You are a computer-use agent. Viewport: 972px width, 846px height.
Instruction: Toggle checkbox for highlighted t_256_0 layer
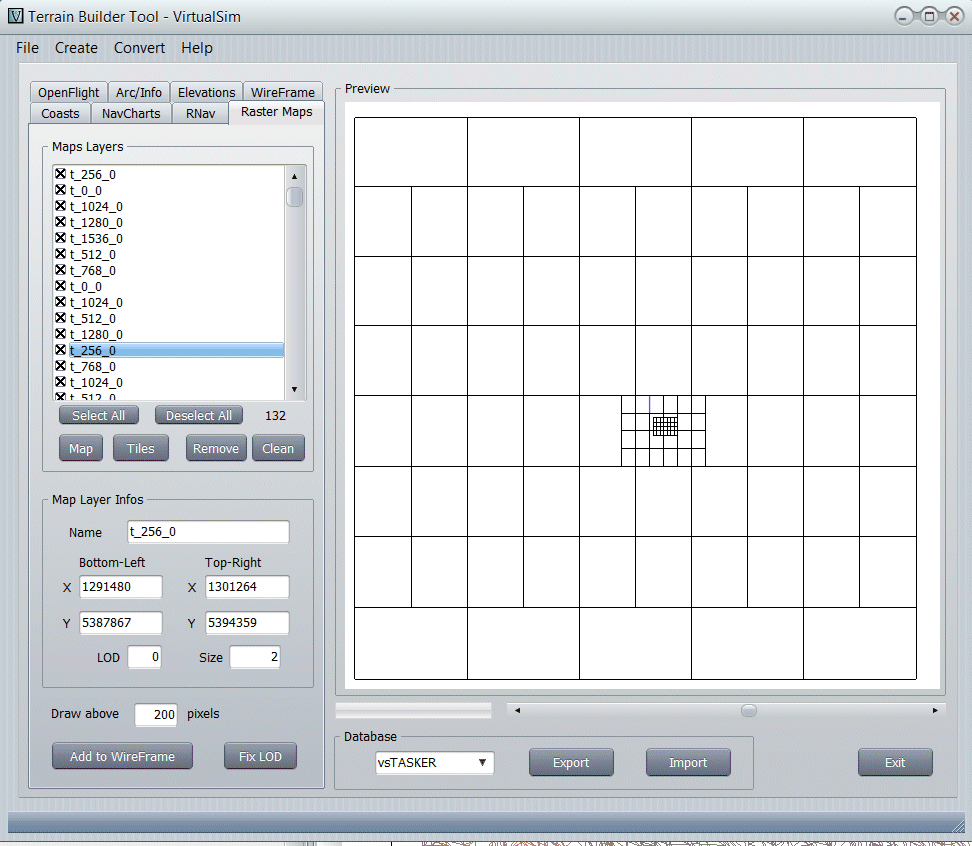pos(60,350)
